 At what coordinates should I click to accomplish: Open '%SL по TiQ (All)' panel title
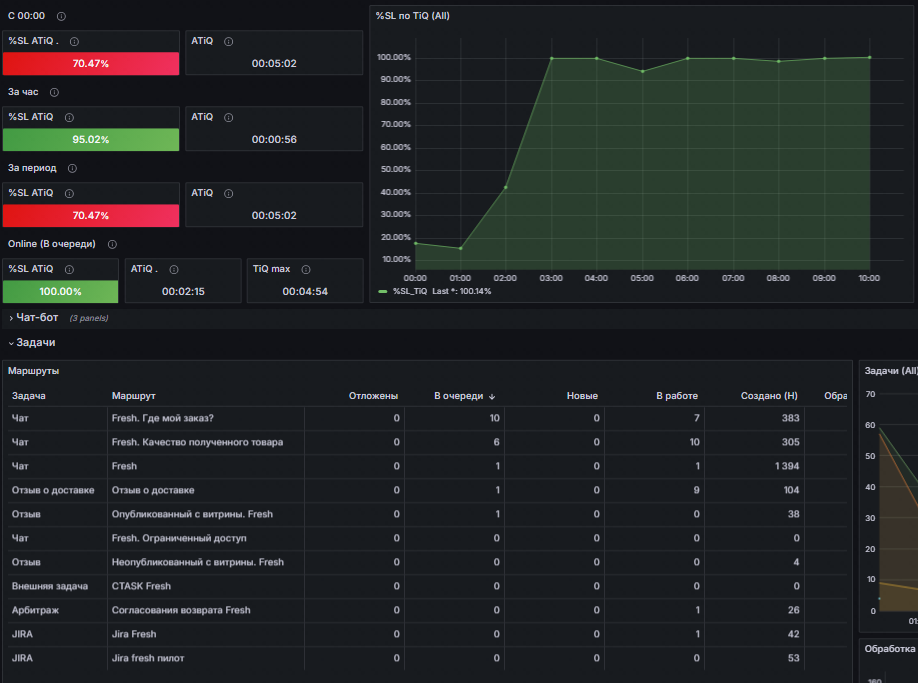[x=413, y=16]
